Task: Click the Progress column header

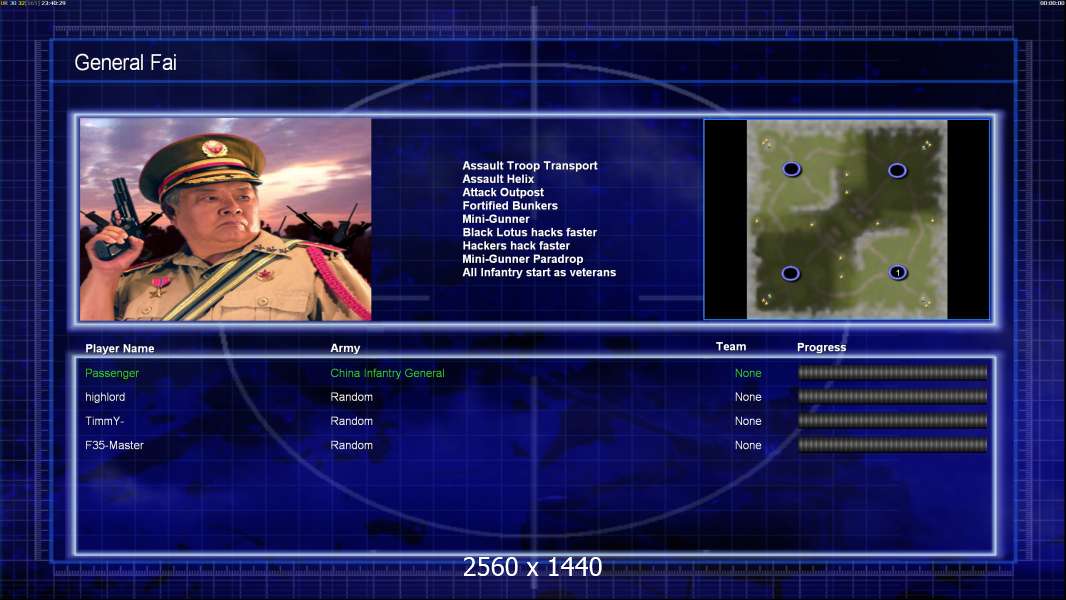Action: [821, 347]
